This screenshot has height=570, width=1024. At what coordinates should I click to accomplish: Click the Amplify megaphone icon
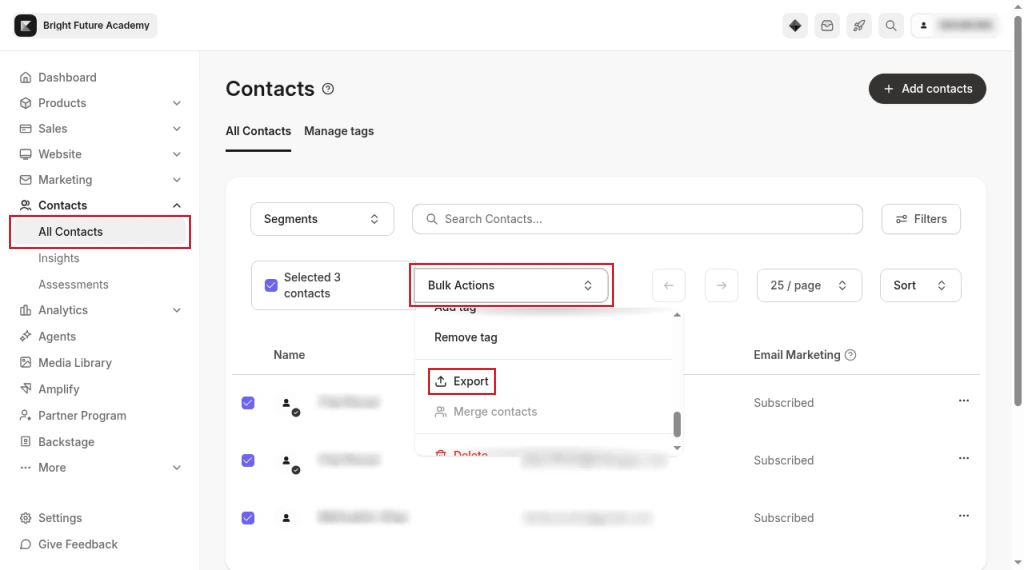coord(25,388)
